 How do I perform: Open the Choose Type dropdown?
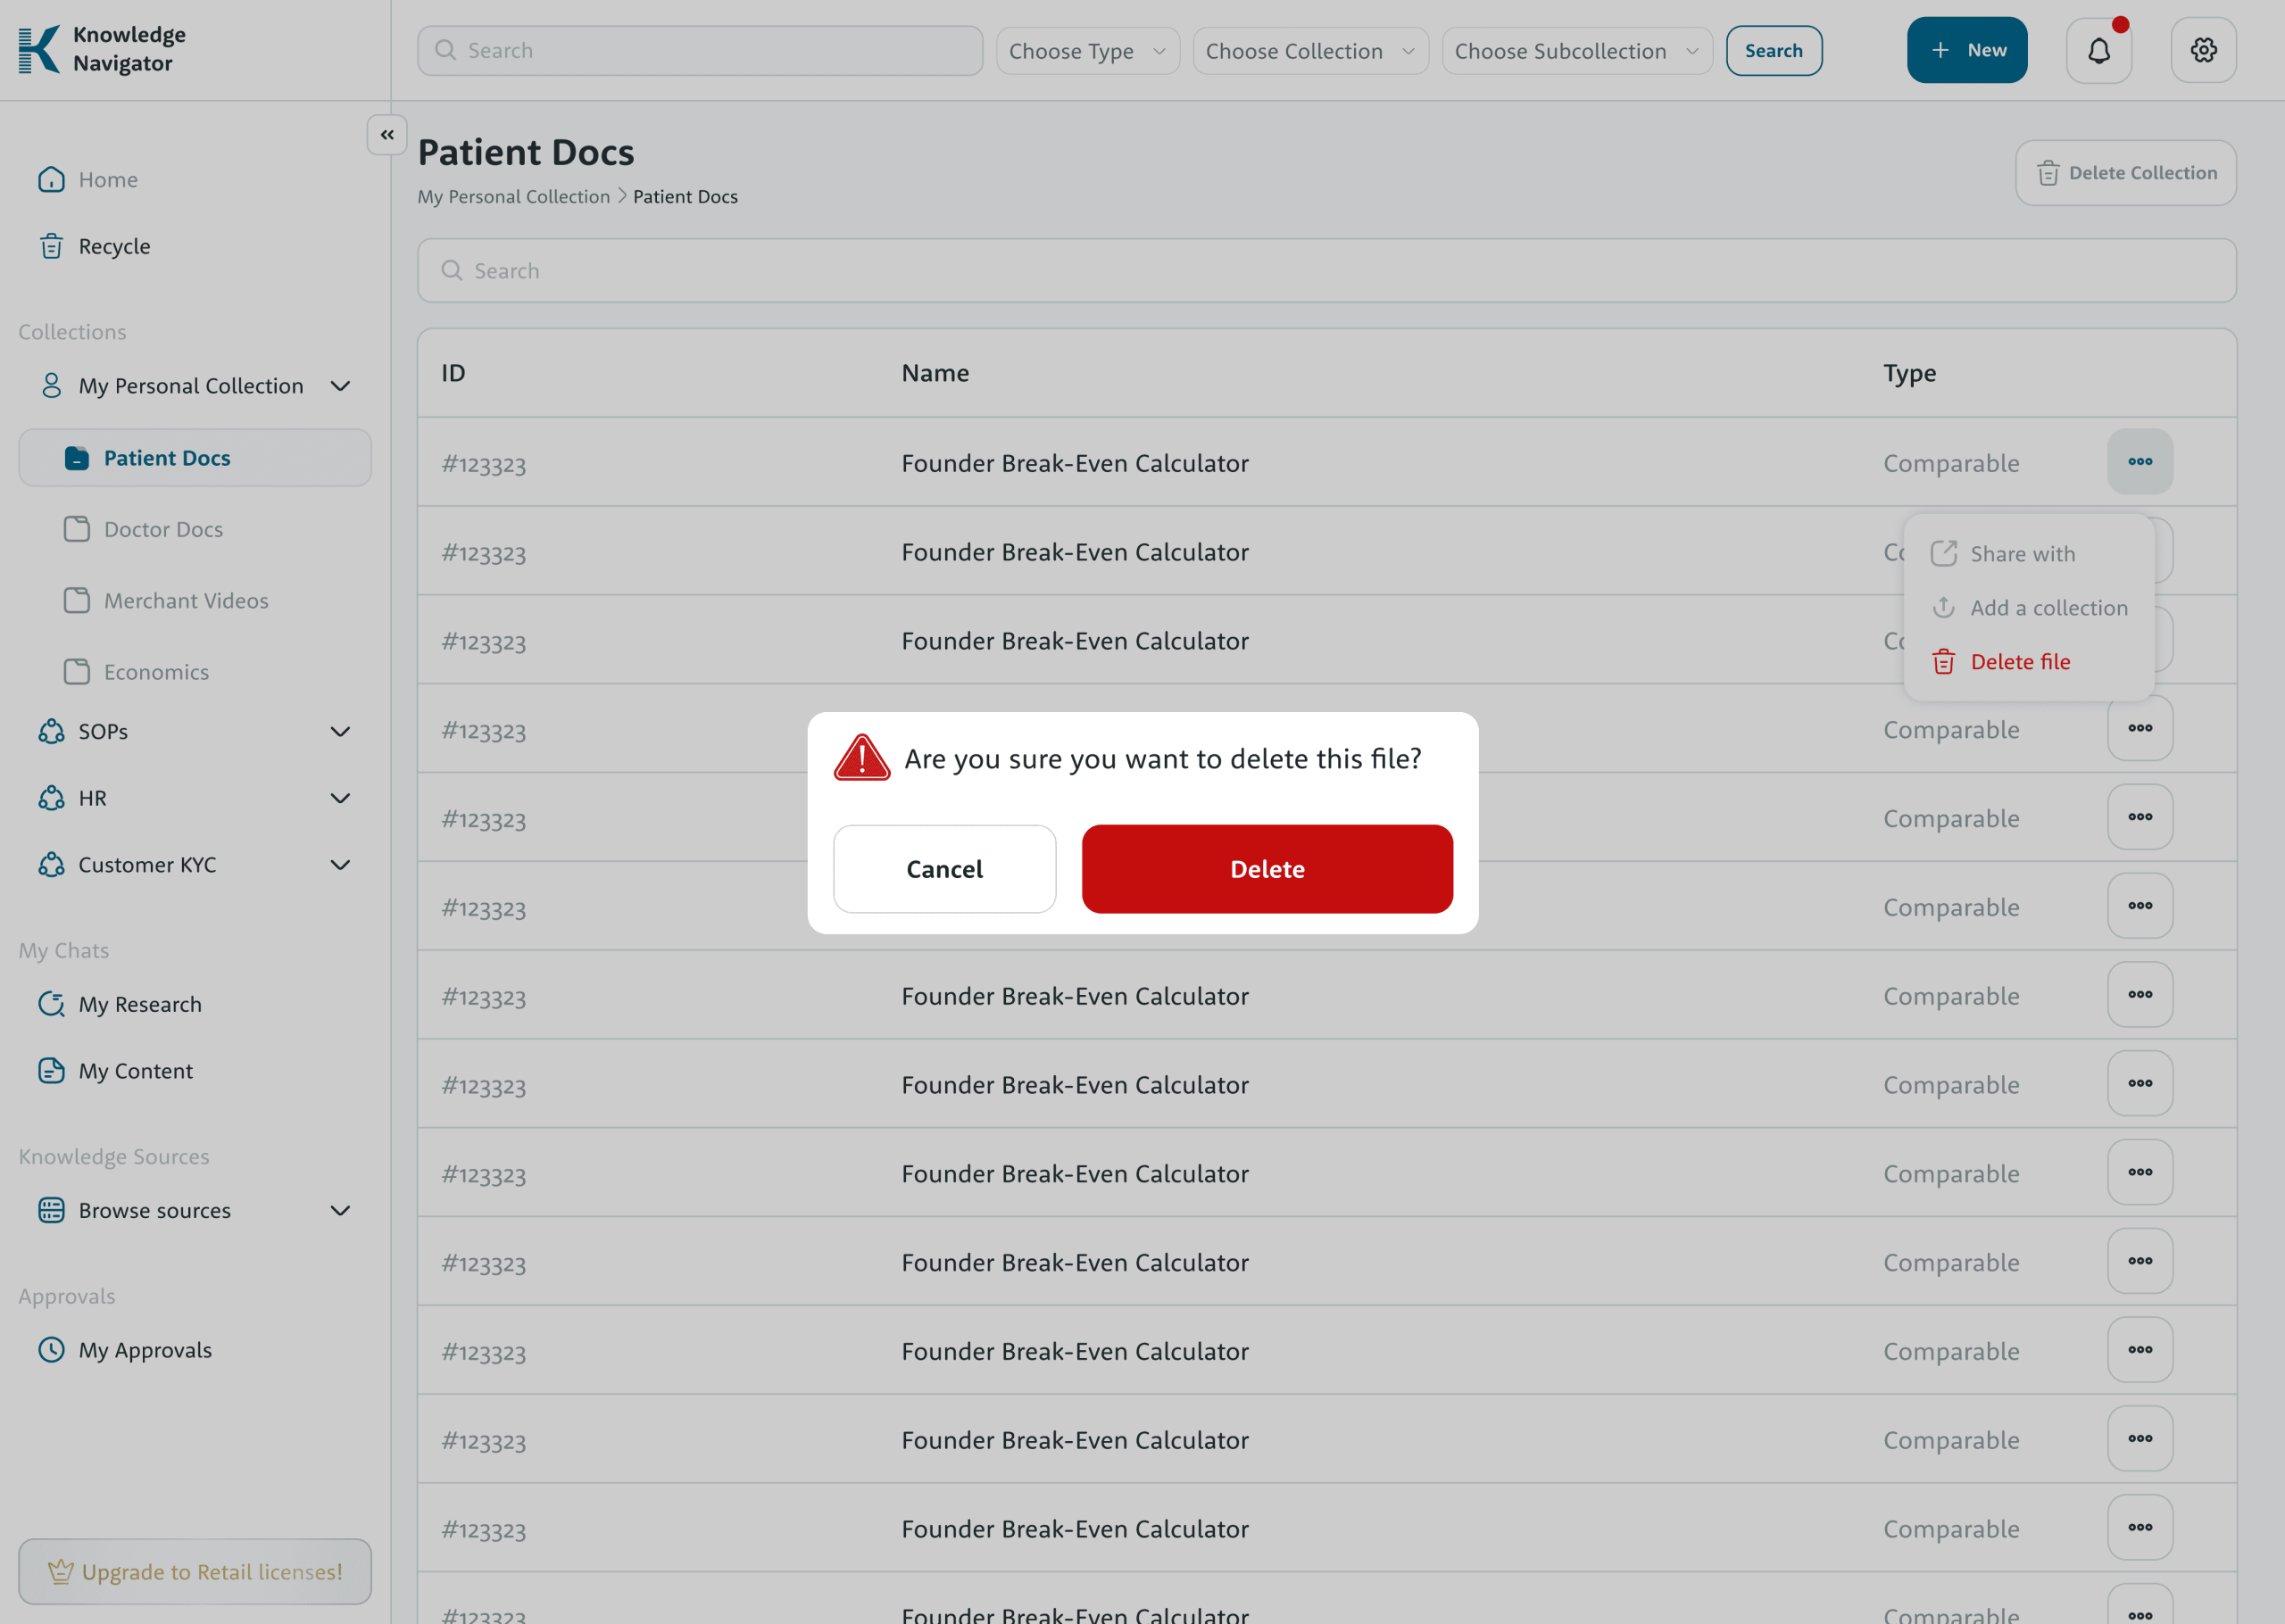1087,51
